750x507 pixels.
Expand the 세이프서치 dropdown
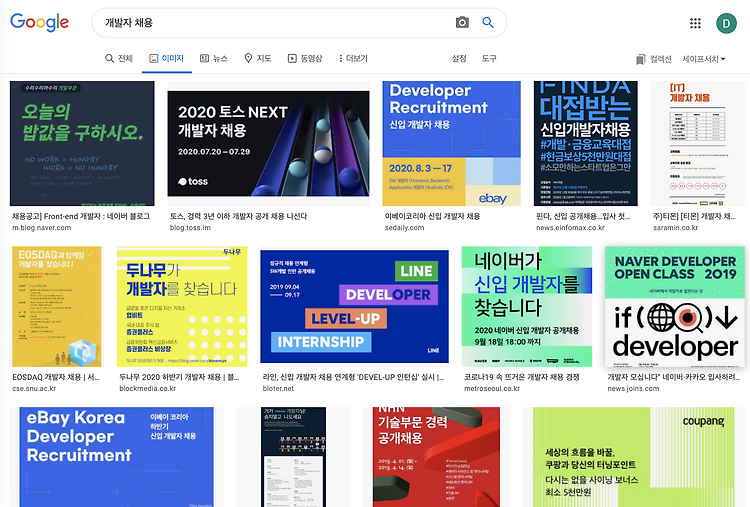[704, 59]
